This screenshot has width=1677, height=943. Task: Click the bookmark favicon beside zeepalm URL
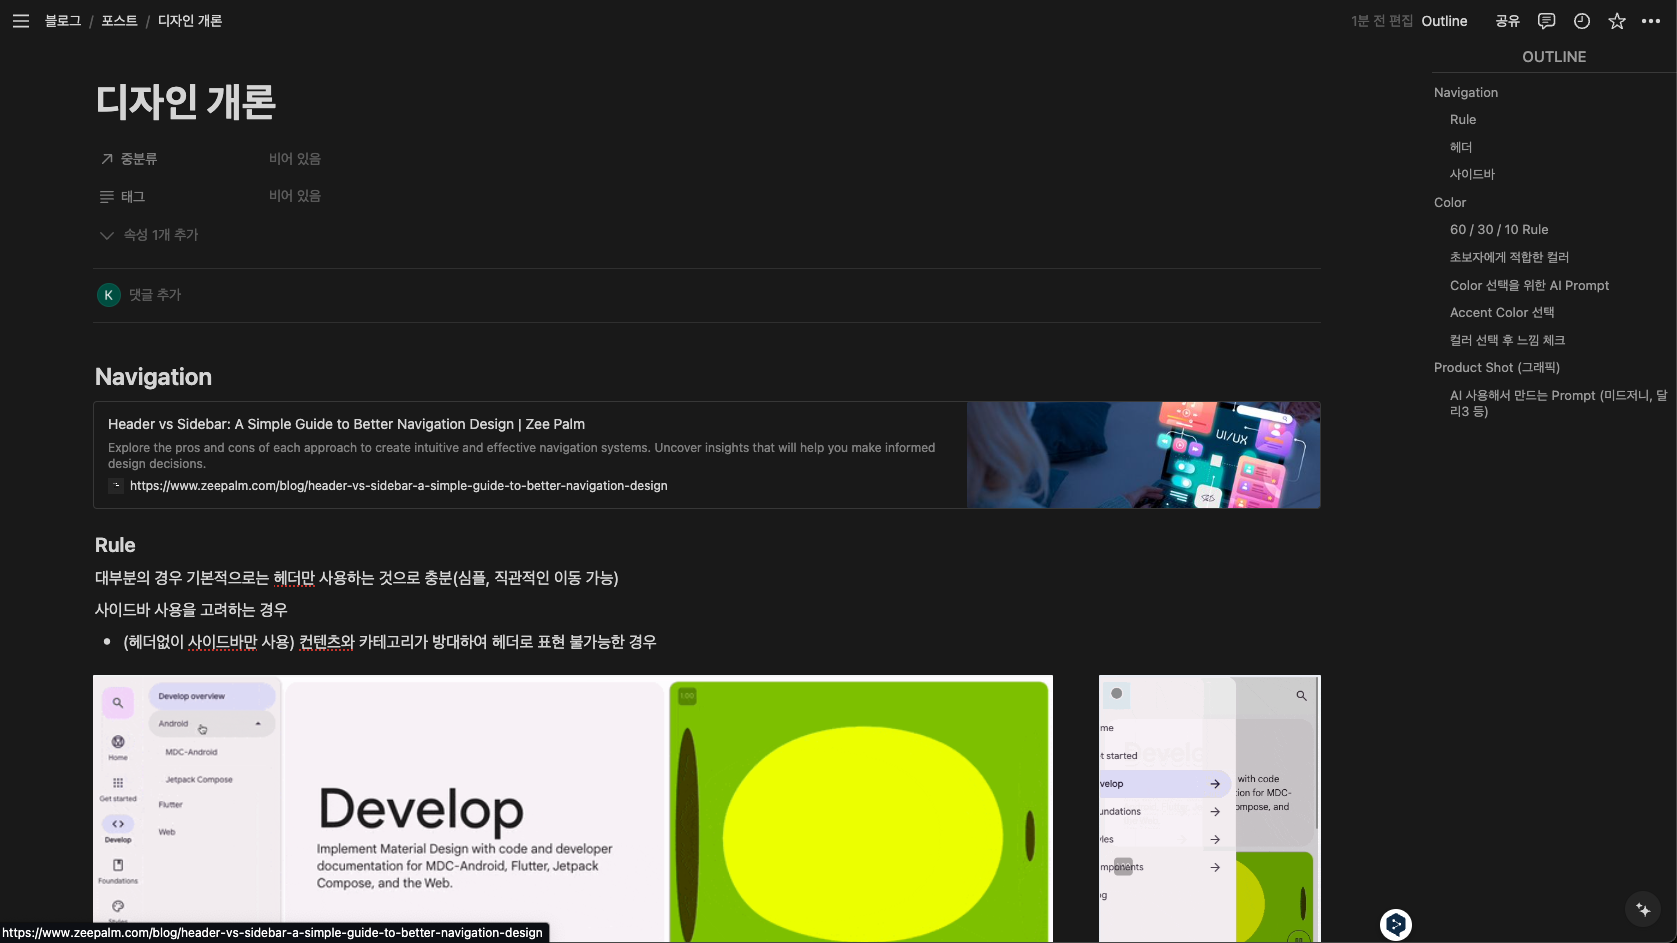click(x=116, y=486)
